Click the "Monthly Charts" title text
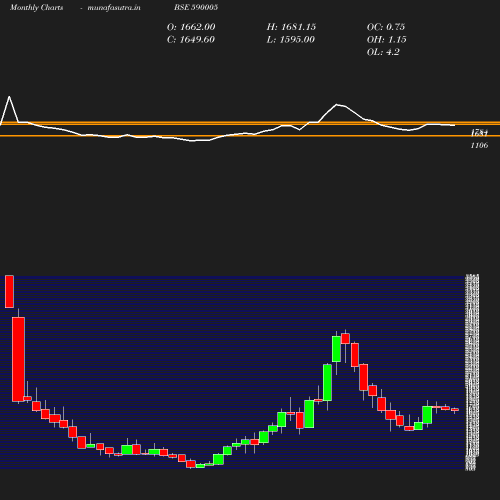This screenshot has height=500, width=500. [x=37, y=8]
